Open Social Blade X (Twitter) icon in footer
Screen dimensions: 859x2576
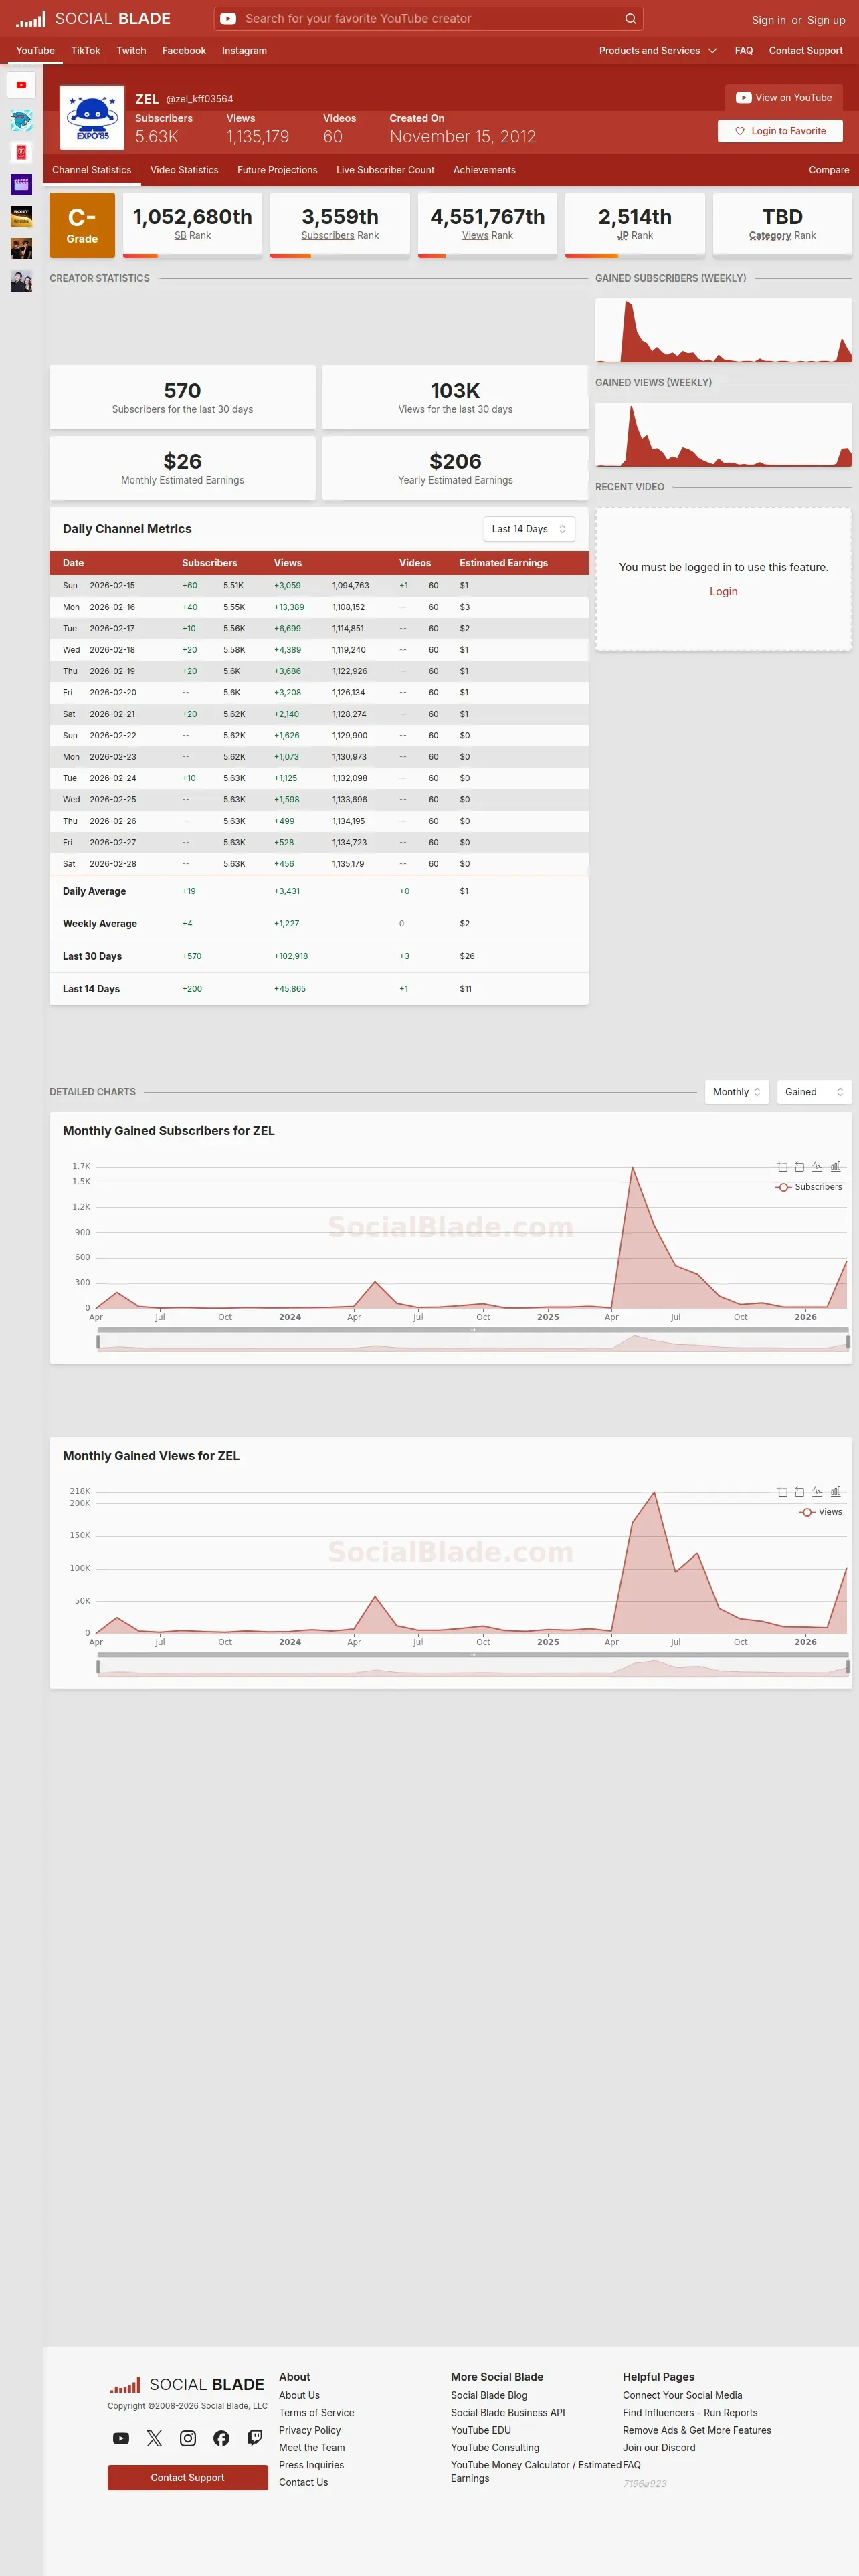[x=154, y=2438]
